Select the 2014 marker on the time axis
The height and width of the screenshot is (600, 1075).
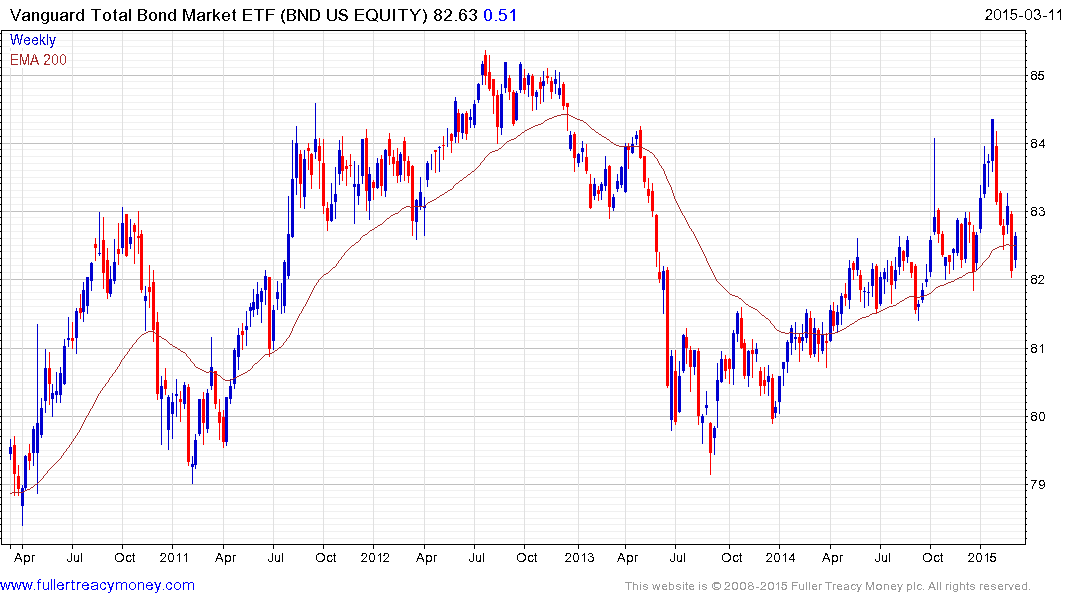[x=778, y=557]
